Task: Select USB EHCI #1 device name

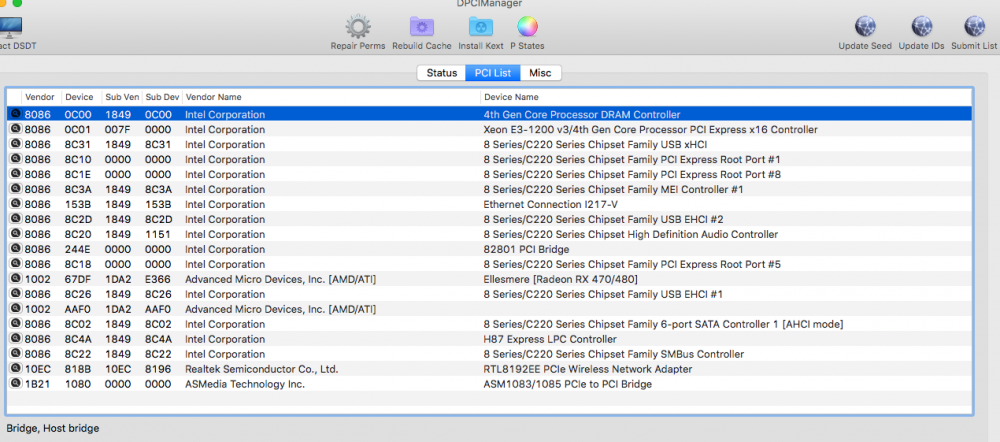Action: pyautogui.click(x=603, y=295)
